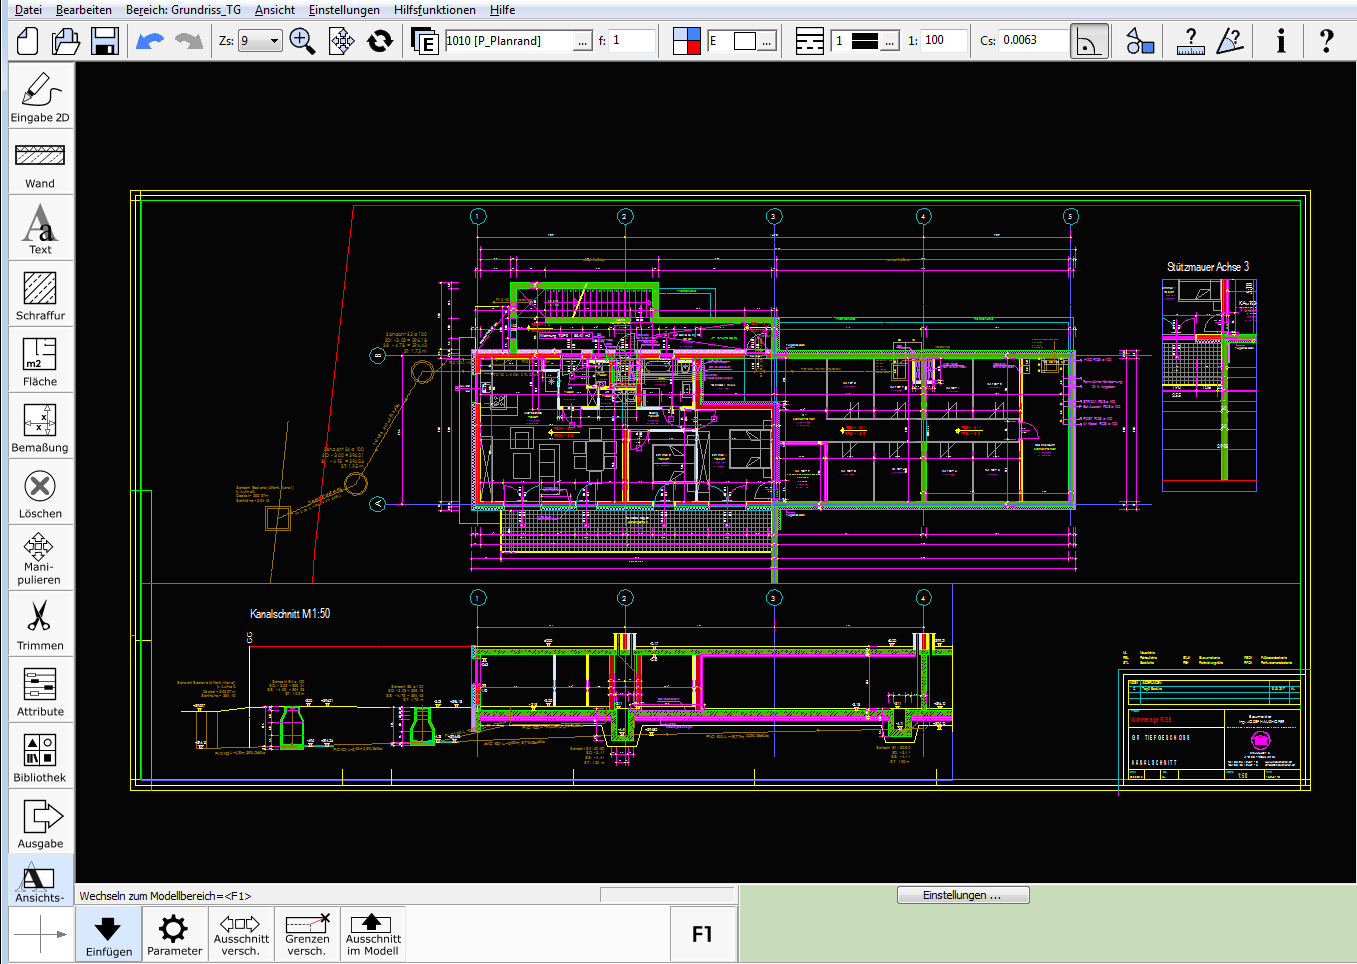Click Grenzen versch. button
1357x964 pixels.
click(x=307, y=934)
